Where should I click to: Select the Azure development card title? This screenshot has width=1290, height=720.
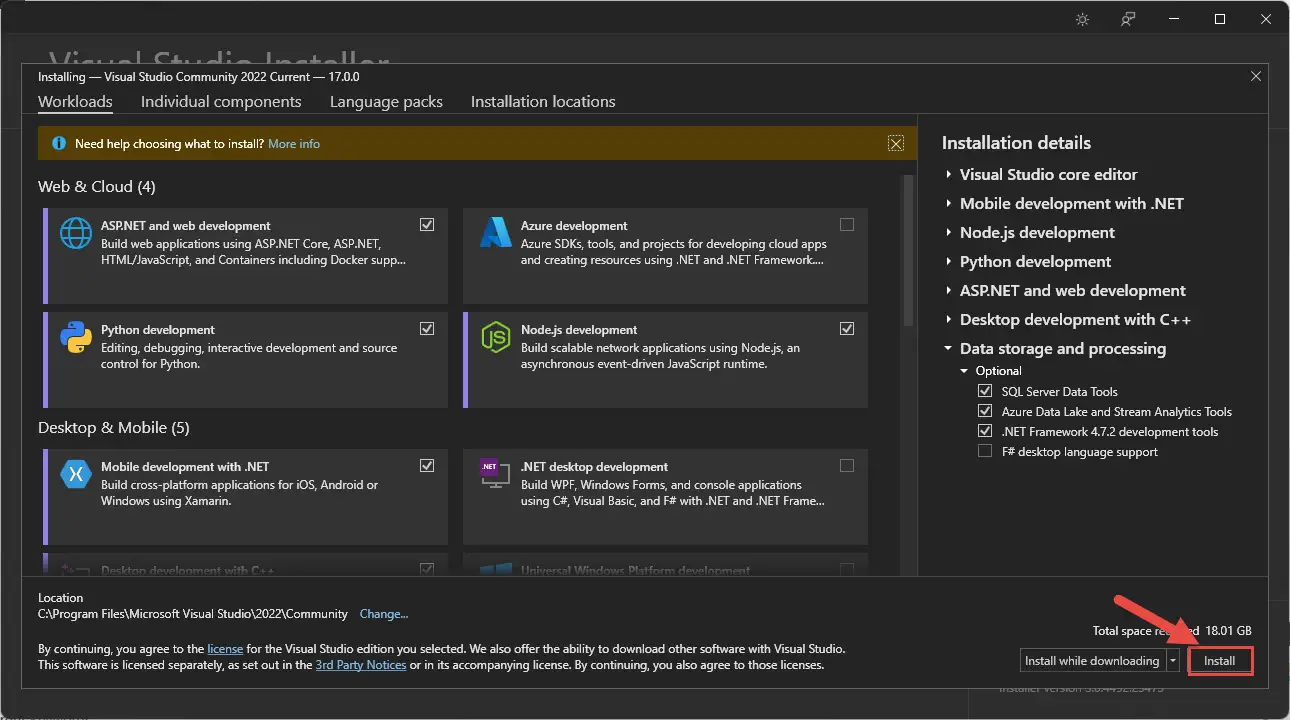[574, 226]
